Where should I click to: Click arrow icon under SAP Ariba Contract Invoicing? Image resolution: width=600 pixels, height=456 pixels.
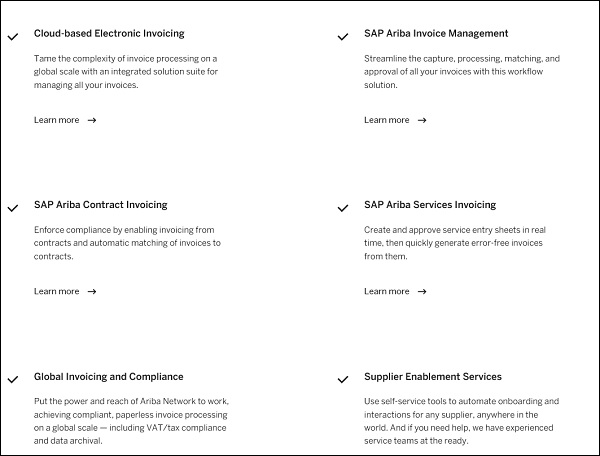[92, 292]
